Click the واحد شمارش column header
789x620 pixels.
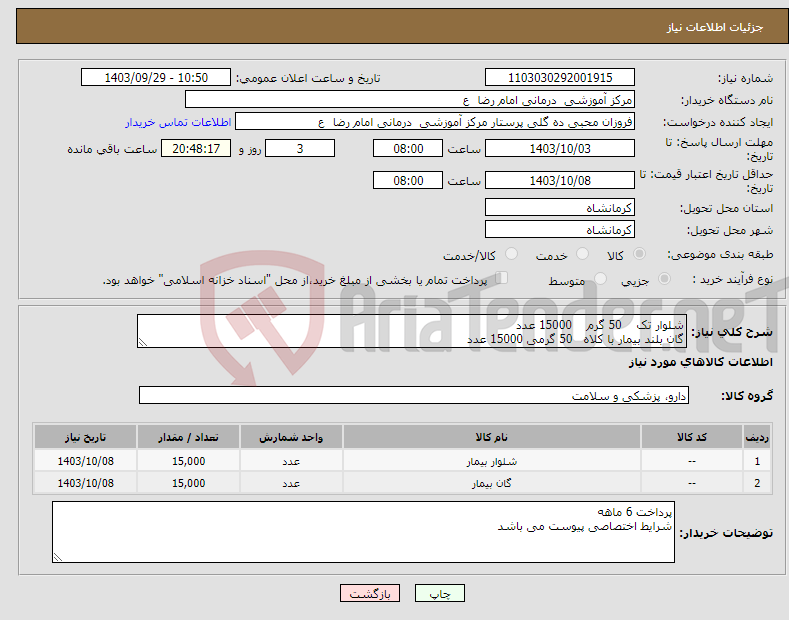(291, 437)
